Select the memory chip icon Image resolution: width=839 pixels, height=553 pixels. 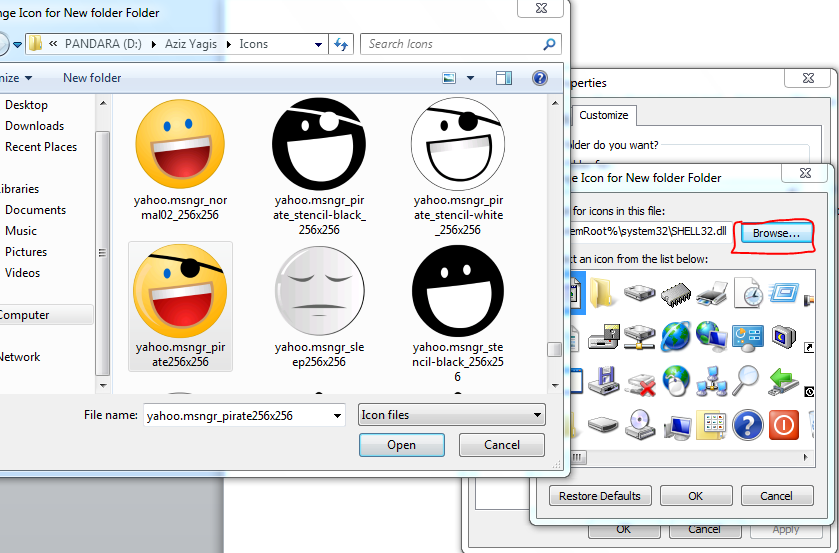coord(676,293)
